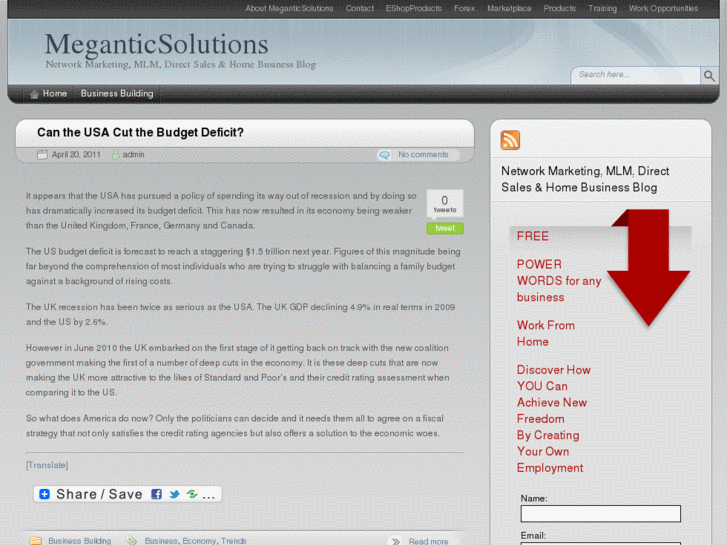Click the Economy tag link
Image resolution: width=727 pixels, height=545 pixels.
tap(199, 541)
